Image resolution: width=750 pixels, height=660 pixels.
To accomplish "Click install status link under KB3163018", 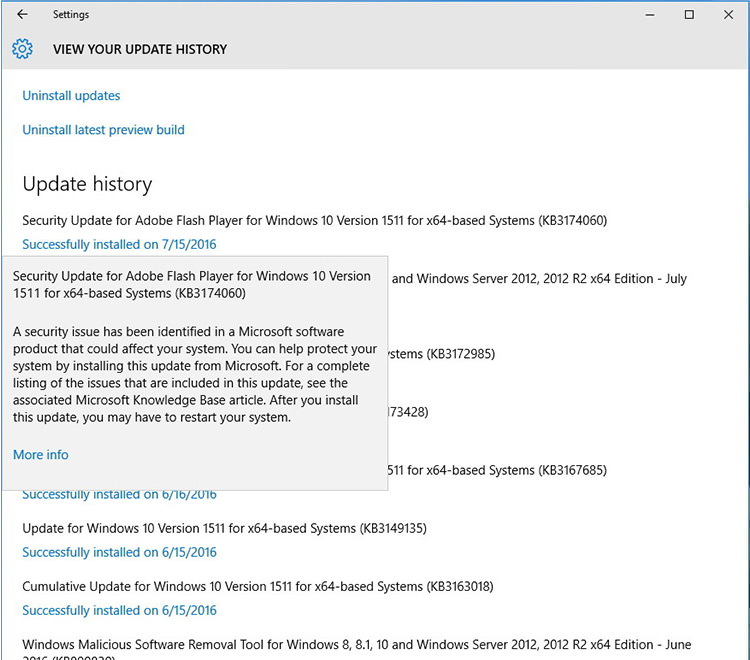I will [x=119, y=611].
